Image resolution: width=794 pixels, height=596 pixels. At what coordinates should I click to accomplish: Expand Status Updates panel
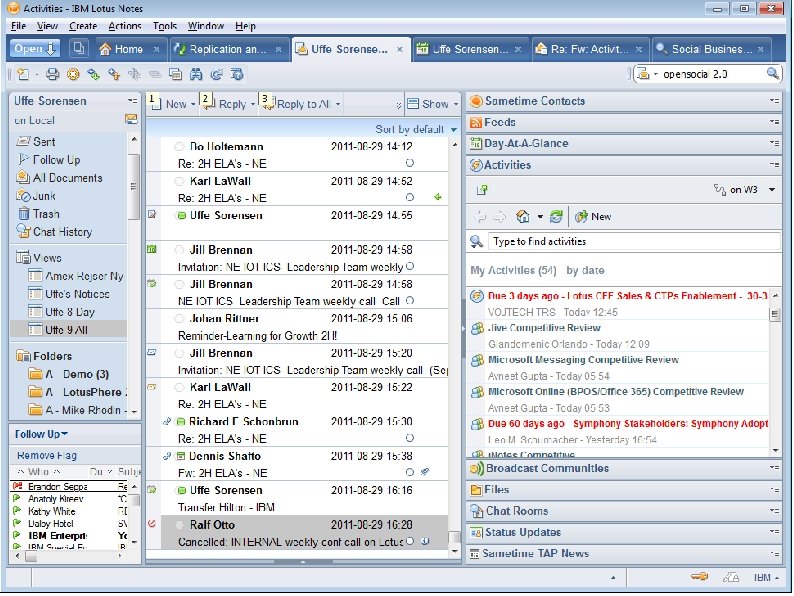(x=623, y=532)
